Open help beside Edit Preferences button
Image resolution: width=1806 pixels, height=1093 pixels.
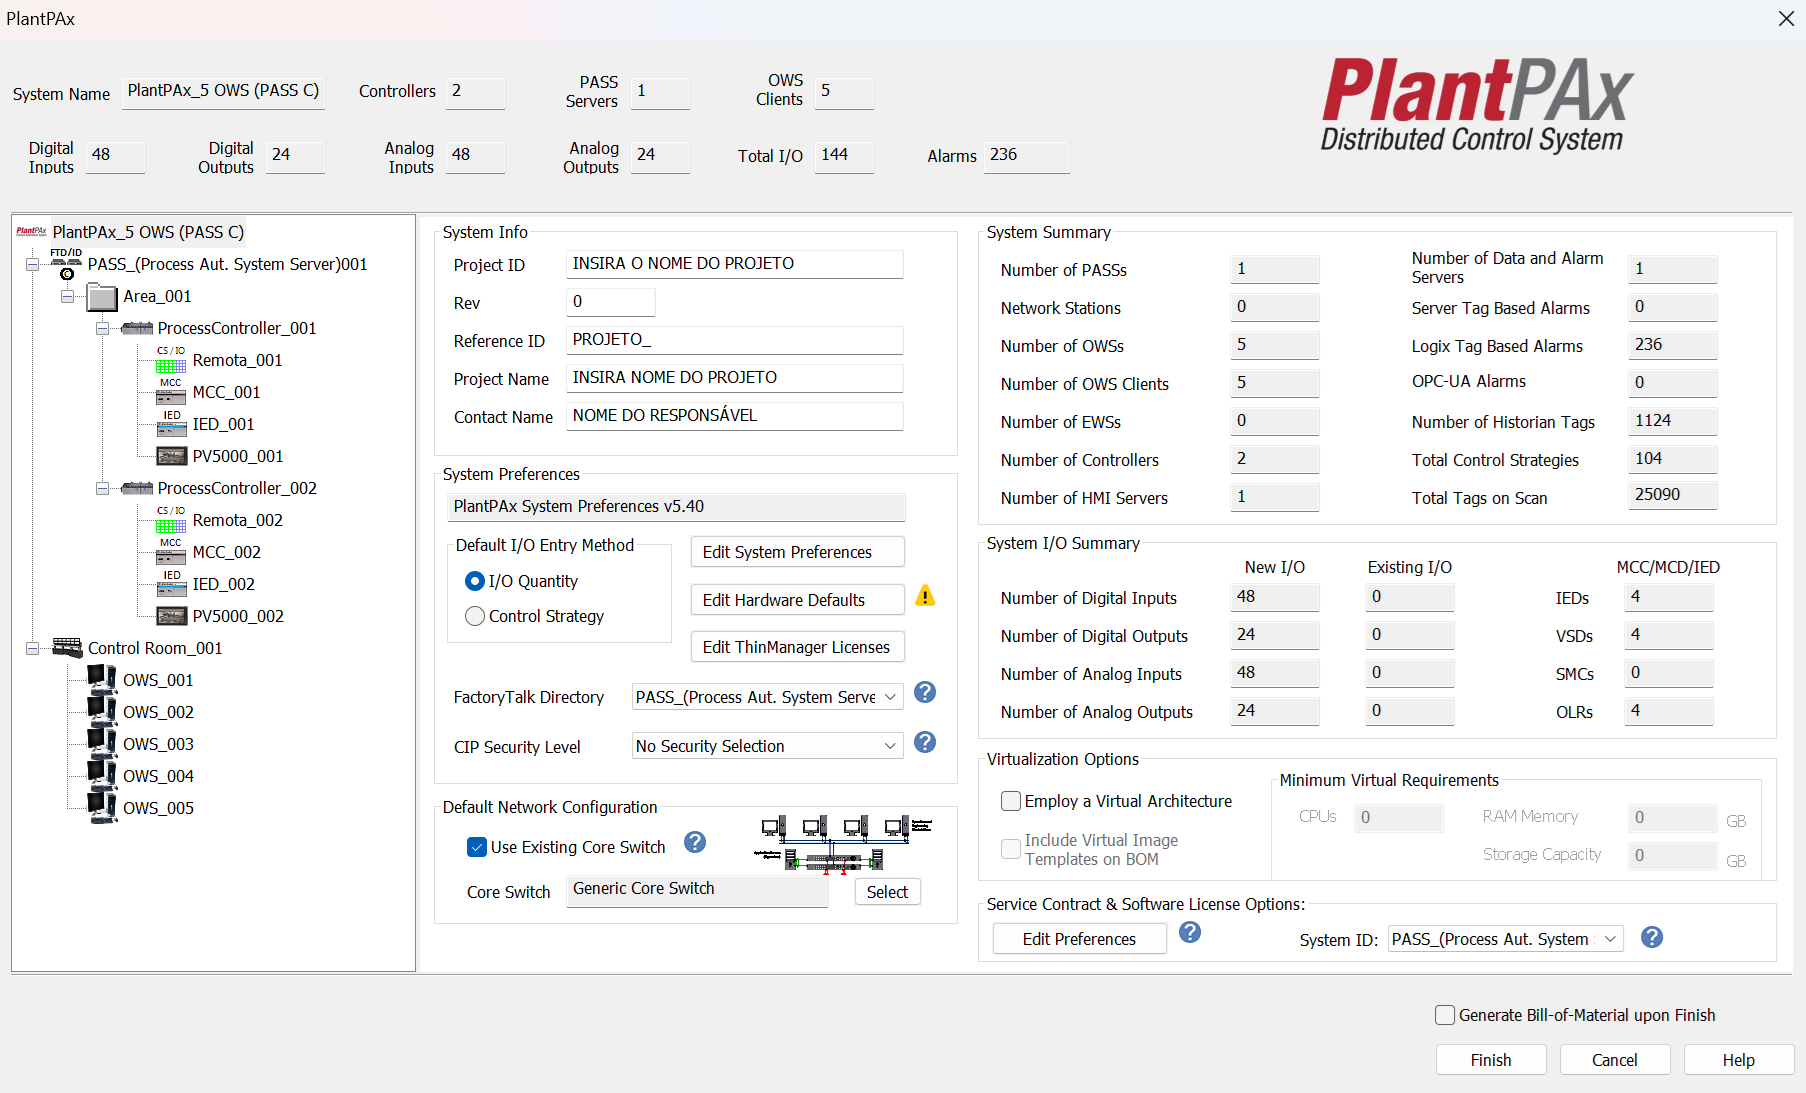point(1190,932)
